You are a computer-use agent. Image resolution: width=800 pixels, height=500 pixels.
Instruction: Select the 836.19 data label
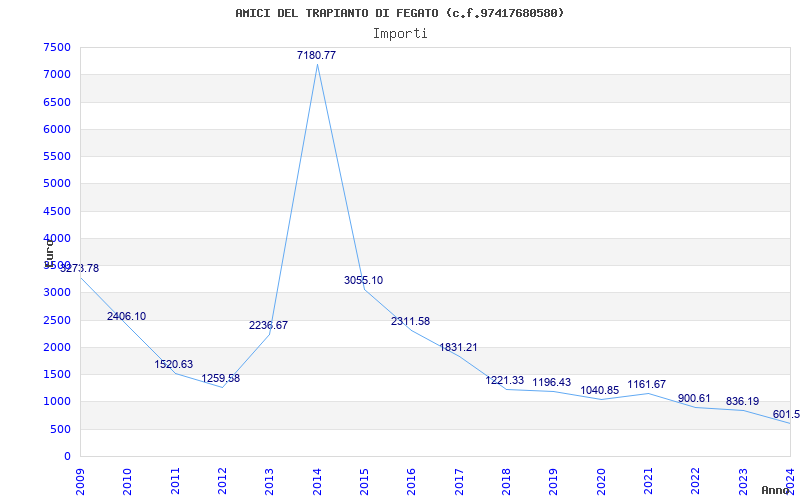(x=742, y=402)
